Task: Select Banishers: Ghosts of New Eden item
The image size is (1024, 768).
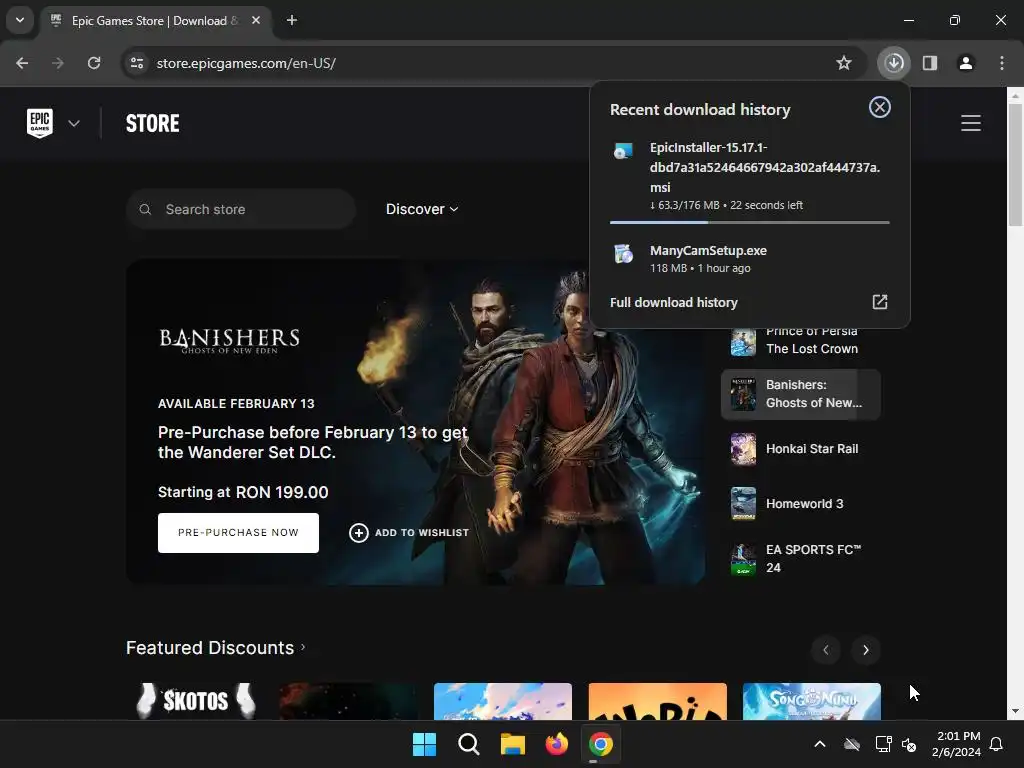Action: pyautogui.click(x=801, y=394)
